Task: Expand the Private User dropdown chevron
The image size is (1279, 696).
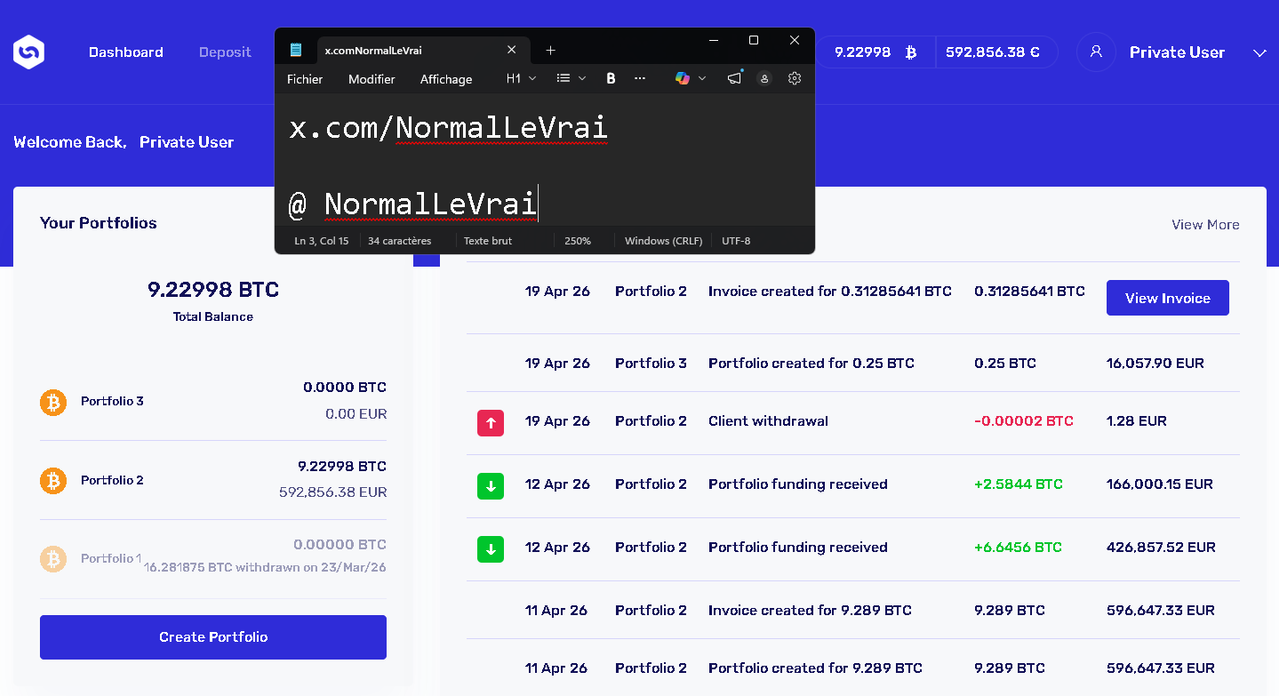Action: pyautogui.click(x=1259, y=53)
